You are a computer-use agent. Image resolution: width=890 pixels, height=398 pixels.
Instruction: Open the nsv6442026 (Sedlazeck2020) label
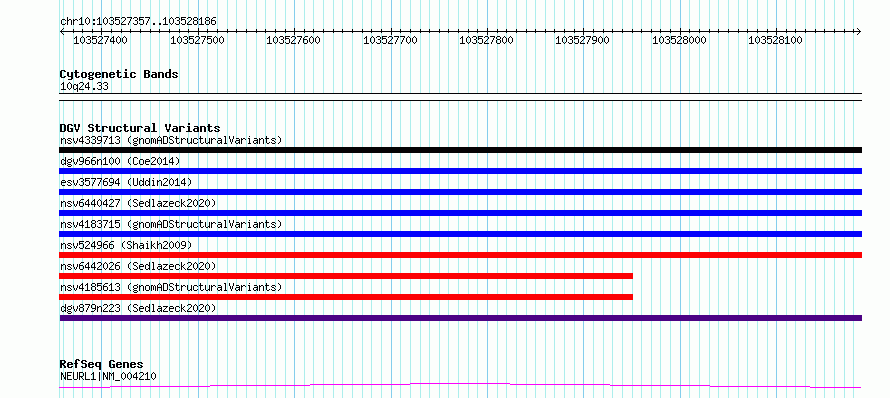pos(138,266)
